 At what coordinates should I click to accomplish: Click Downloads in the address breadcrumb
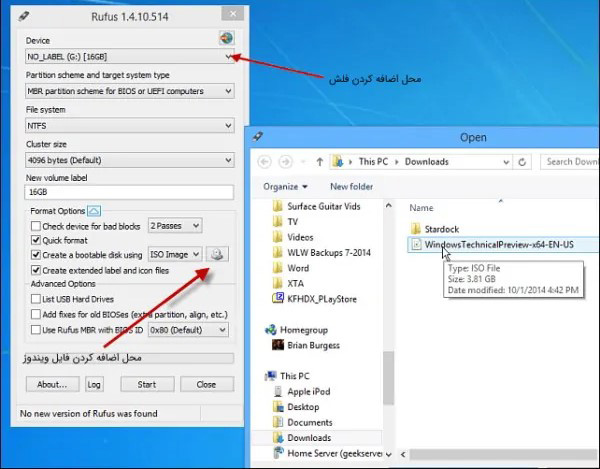pos(427,162)
